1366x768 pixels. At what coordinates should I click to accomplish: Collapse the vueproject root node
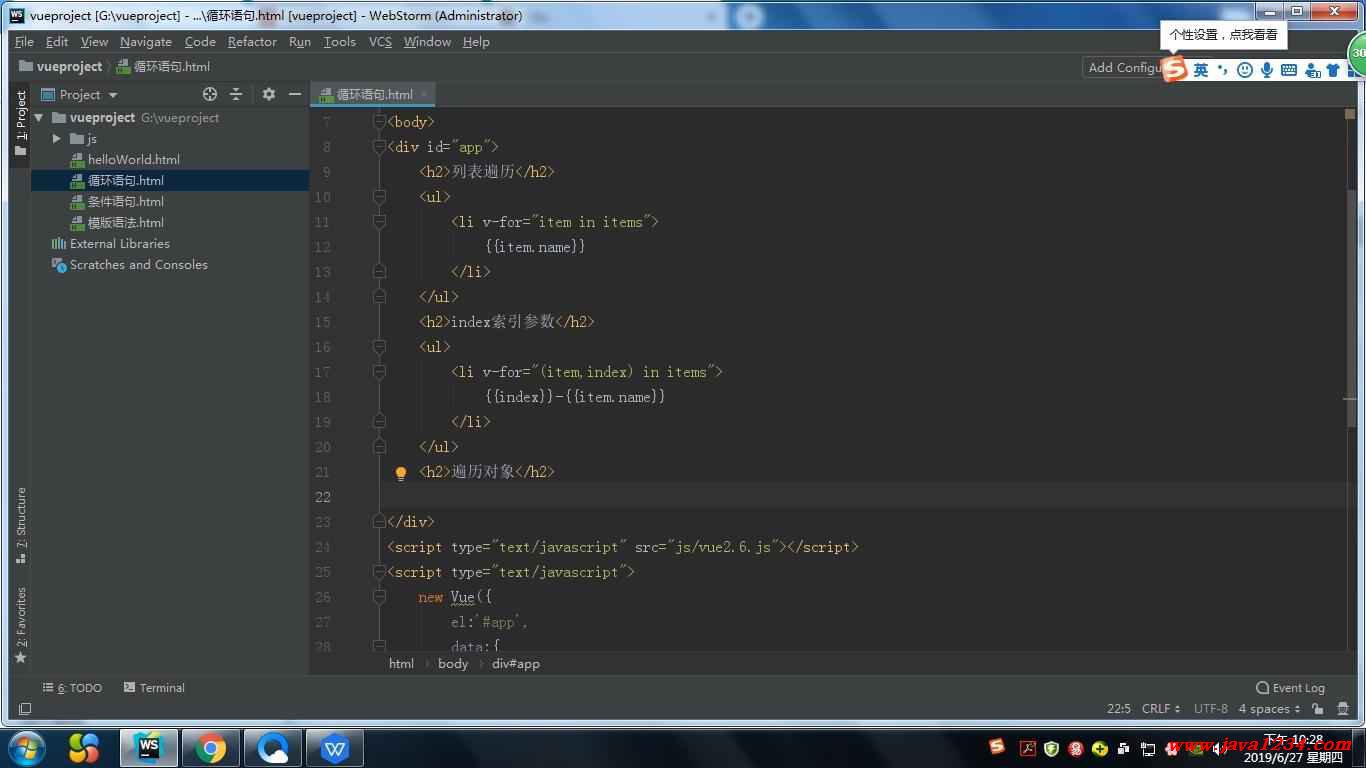click(x=39, y=118)
